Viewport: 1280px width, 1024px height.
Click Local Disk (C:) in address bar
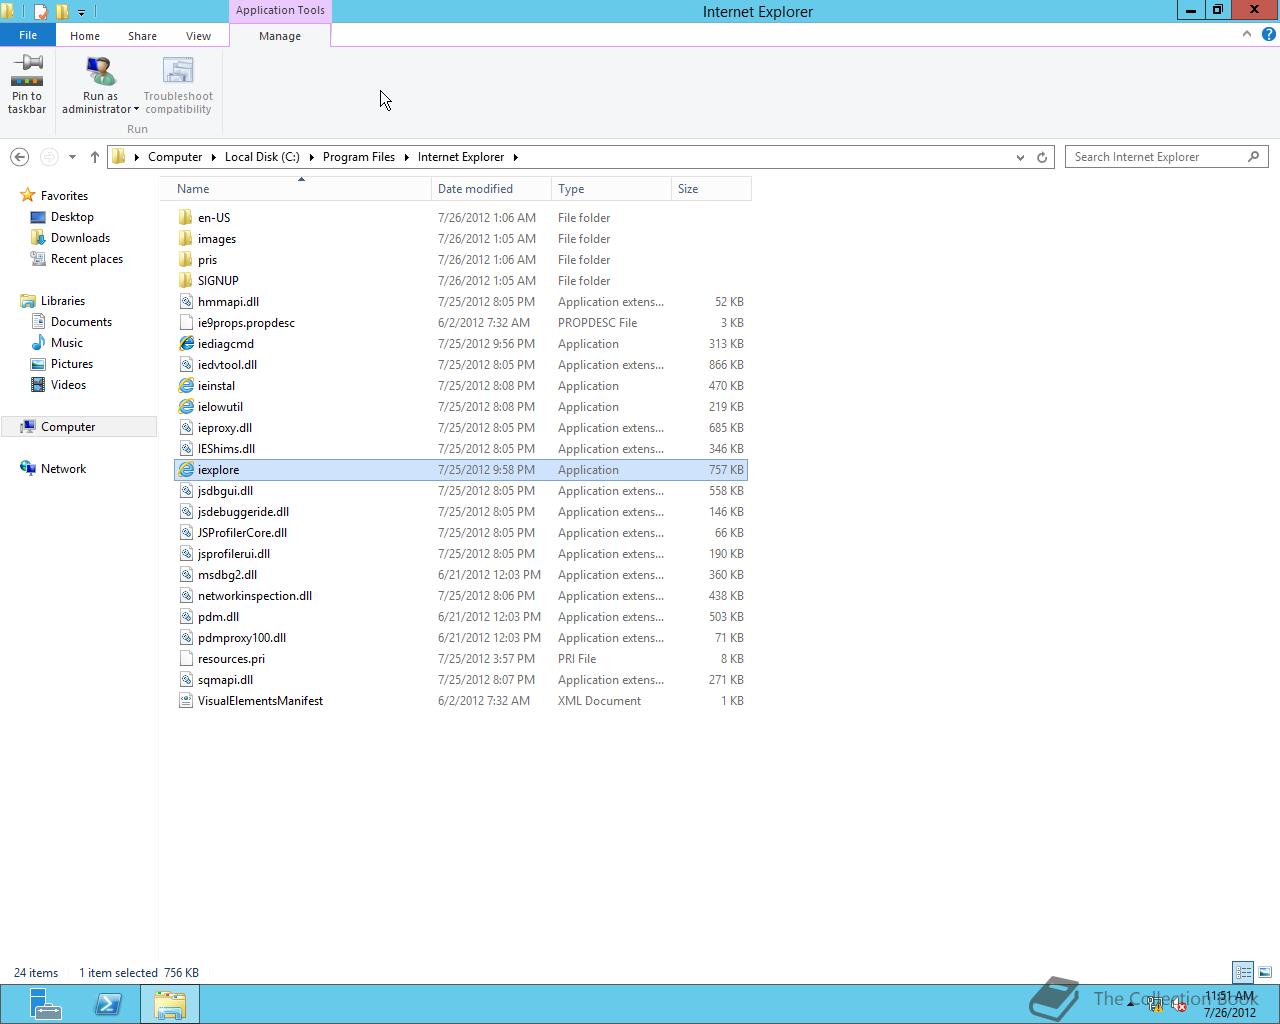click(262, 157)
